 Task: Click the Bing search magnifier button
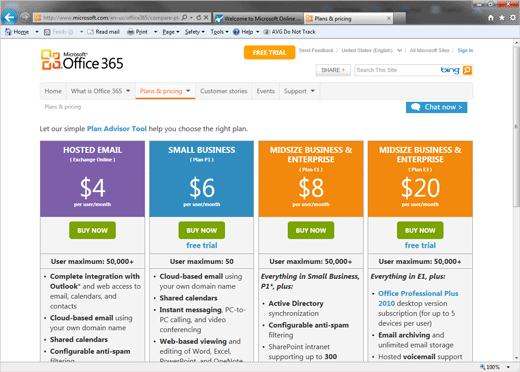[x=467, y=70]
